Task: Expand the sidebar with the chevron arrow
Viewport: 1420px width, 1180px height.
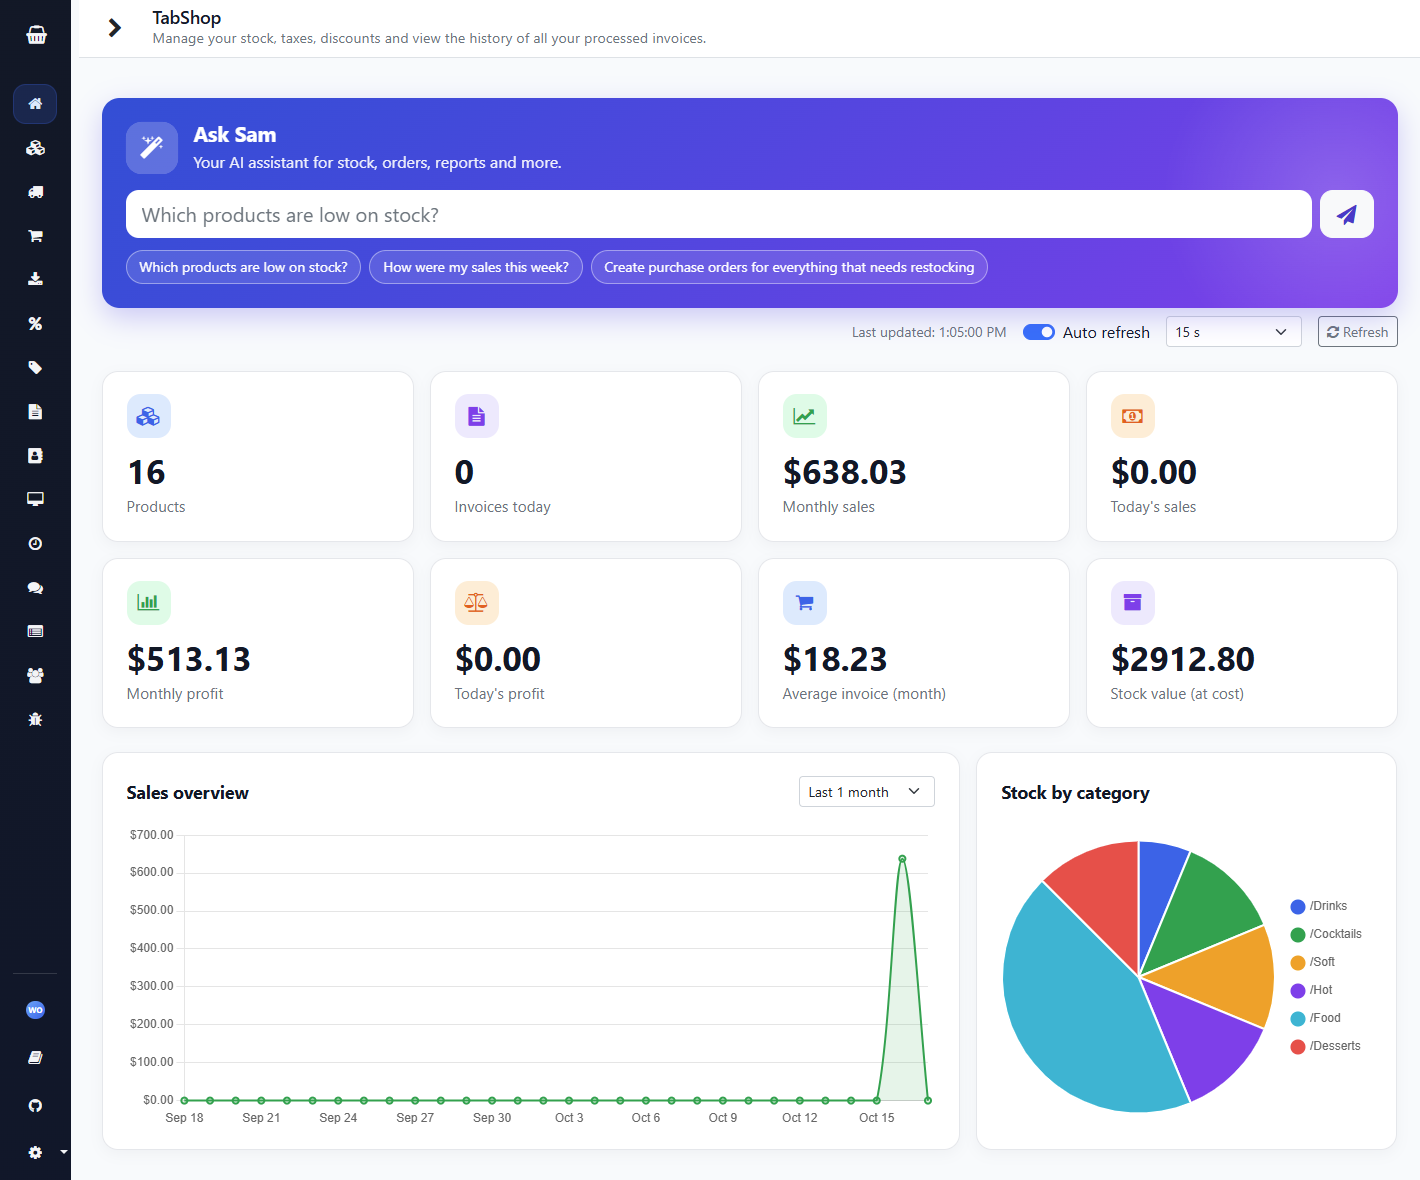Action: [x=115, y=28]
